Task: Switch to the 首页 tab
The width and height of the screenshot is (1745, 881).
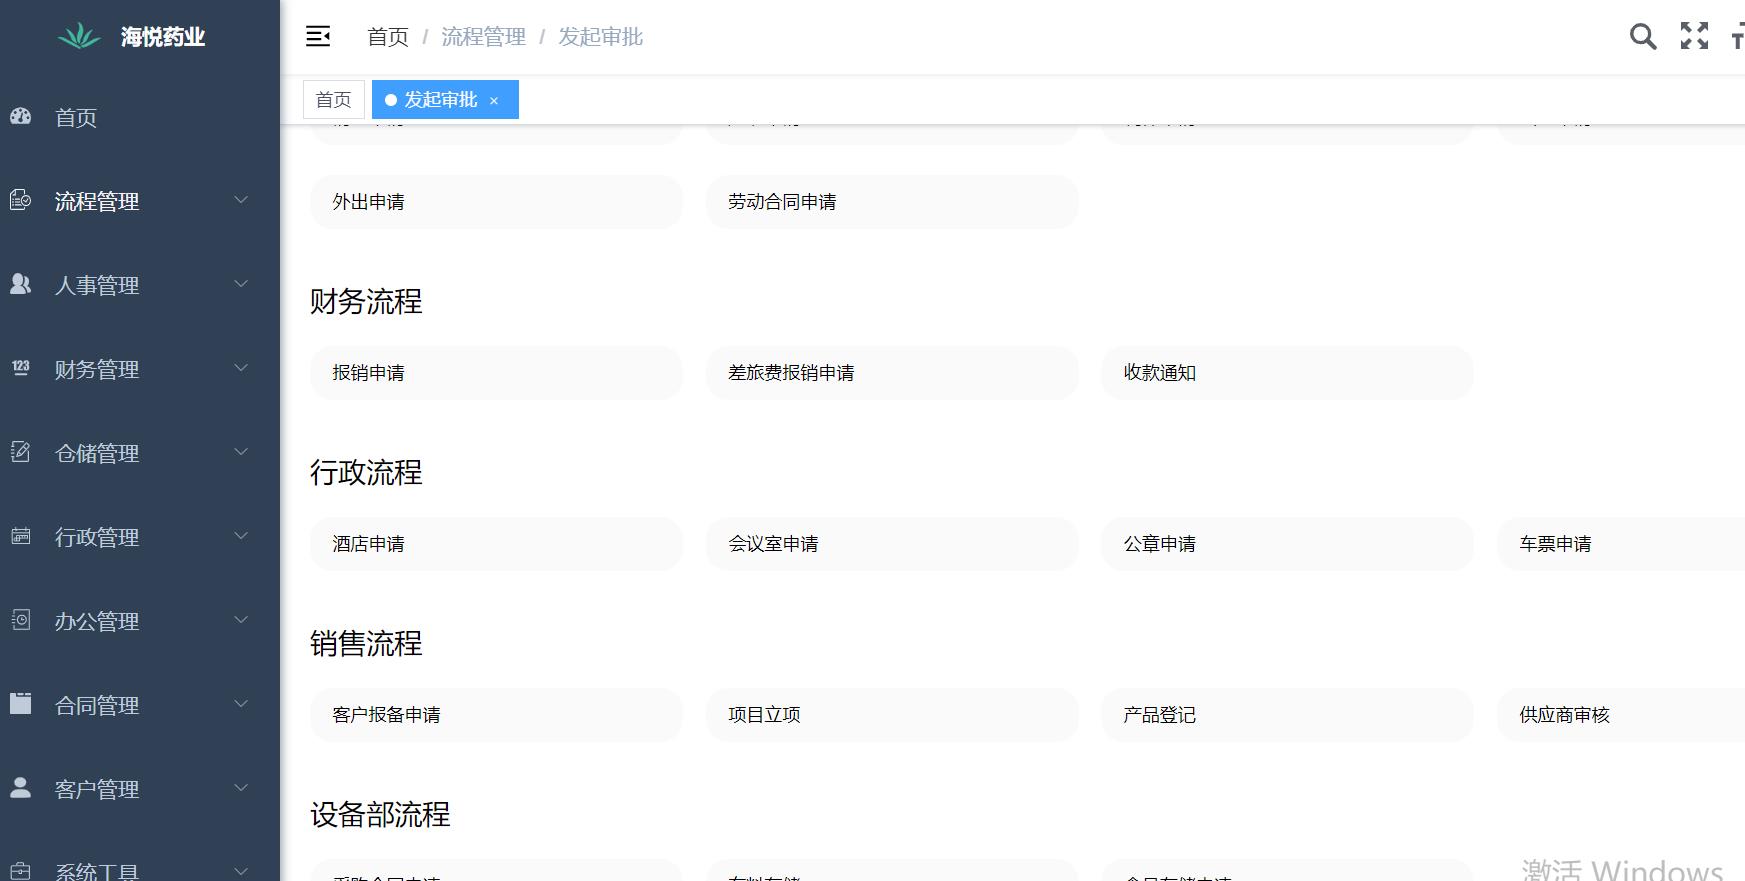Action: 334,100
